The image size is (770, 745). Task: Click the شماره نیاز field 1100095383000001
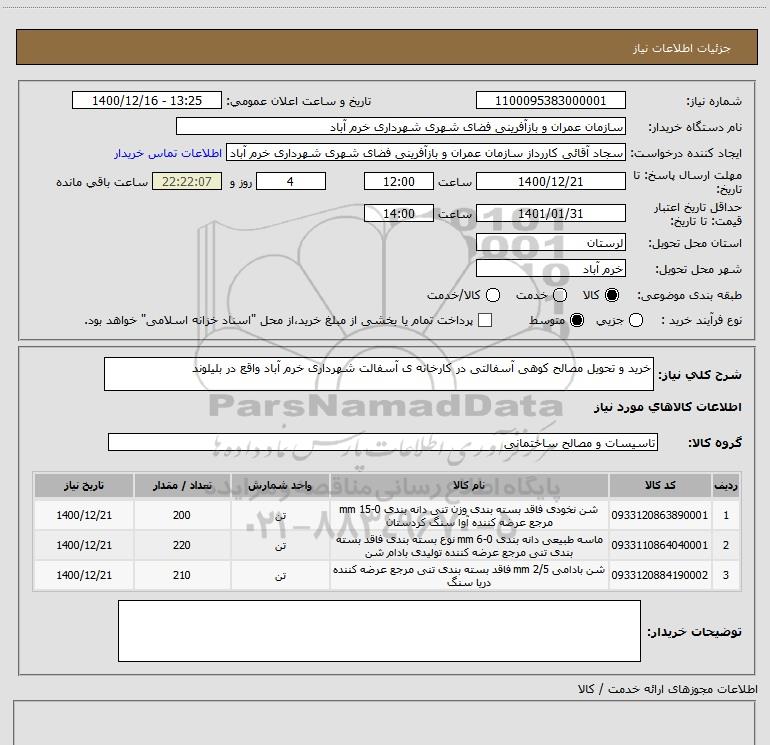[550, 101]
